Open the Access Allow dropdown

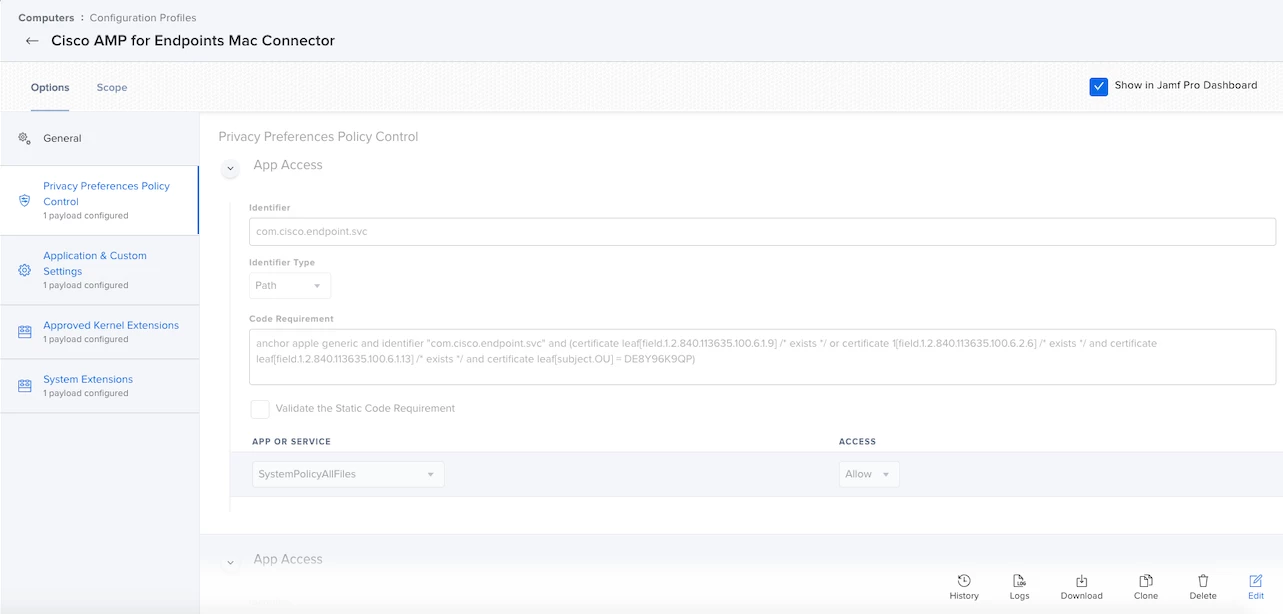[869, 474]
